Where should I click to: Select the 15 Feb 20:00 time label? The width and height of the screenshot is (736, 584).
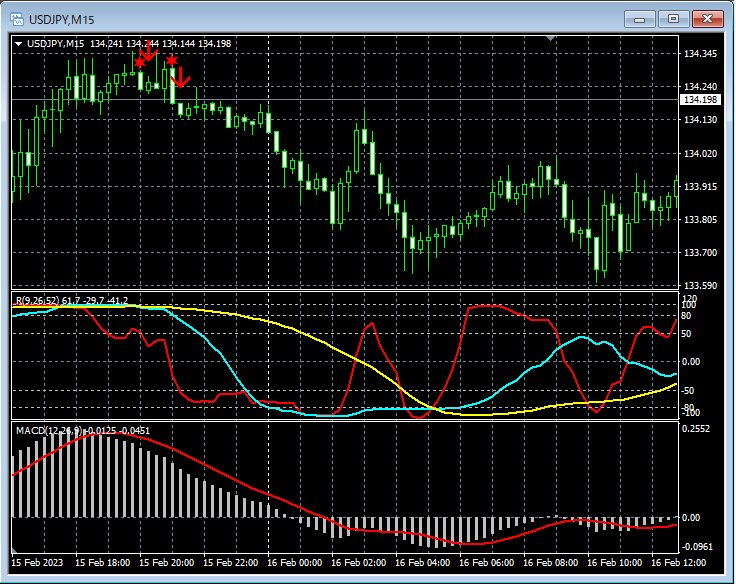click(x=167, y=563)
